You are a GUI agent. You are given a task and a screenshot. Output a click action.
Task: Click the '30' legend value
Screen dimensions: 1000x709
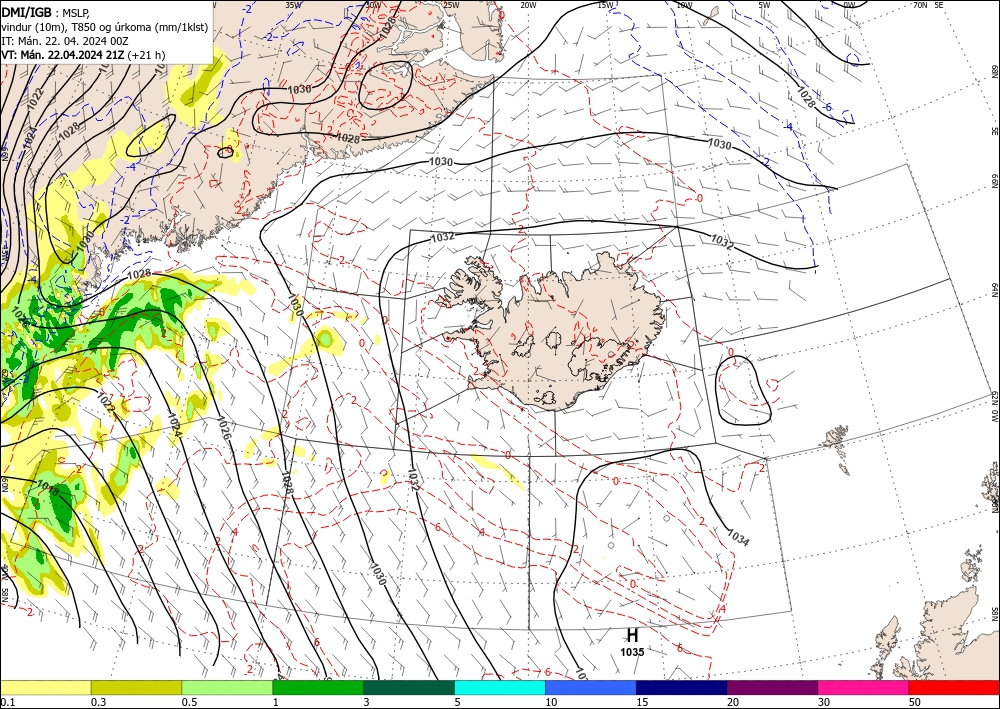(823, 702)
